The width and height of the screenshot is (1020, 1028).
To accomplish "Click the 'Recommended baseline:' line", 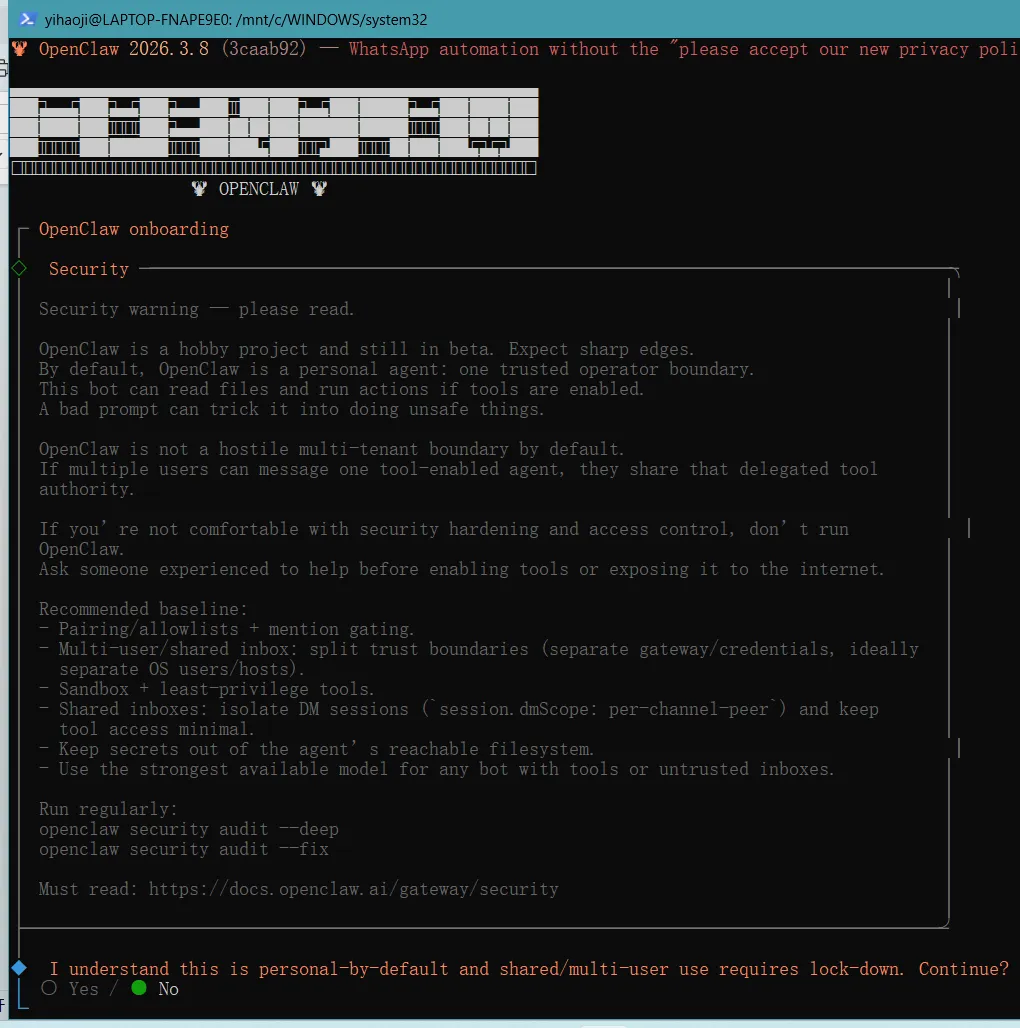I will (143, 608).
